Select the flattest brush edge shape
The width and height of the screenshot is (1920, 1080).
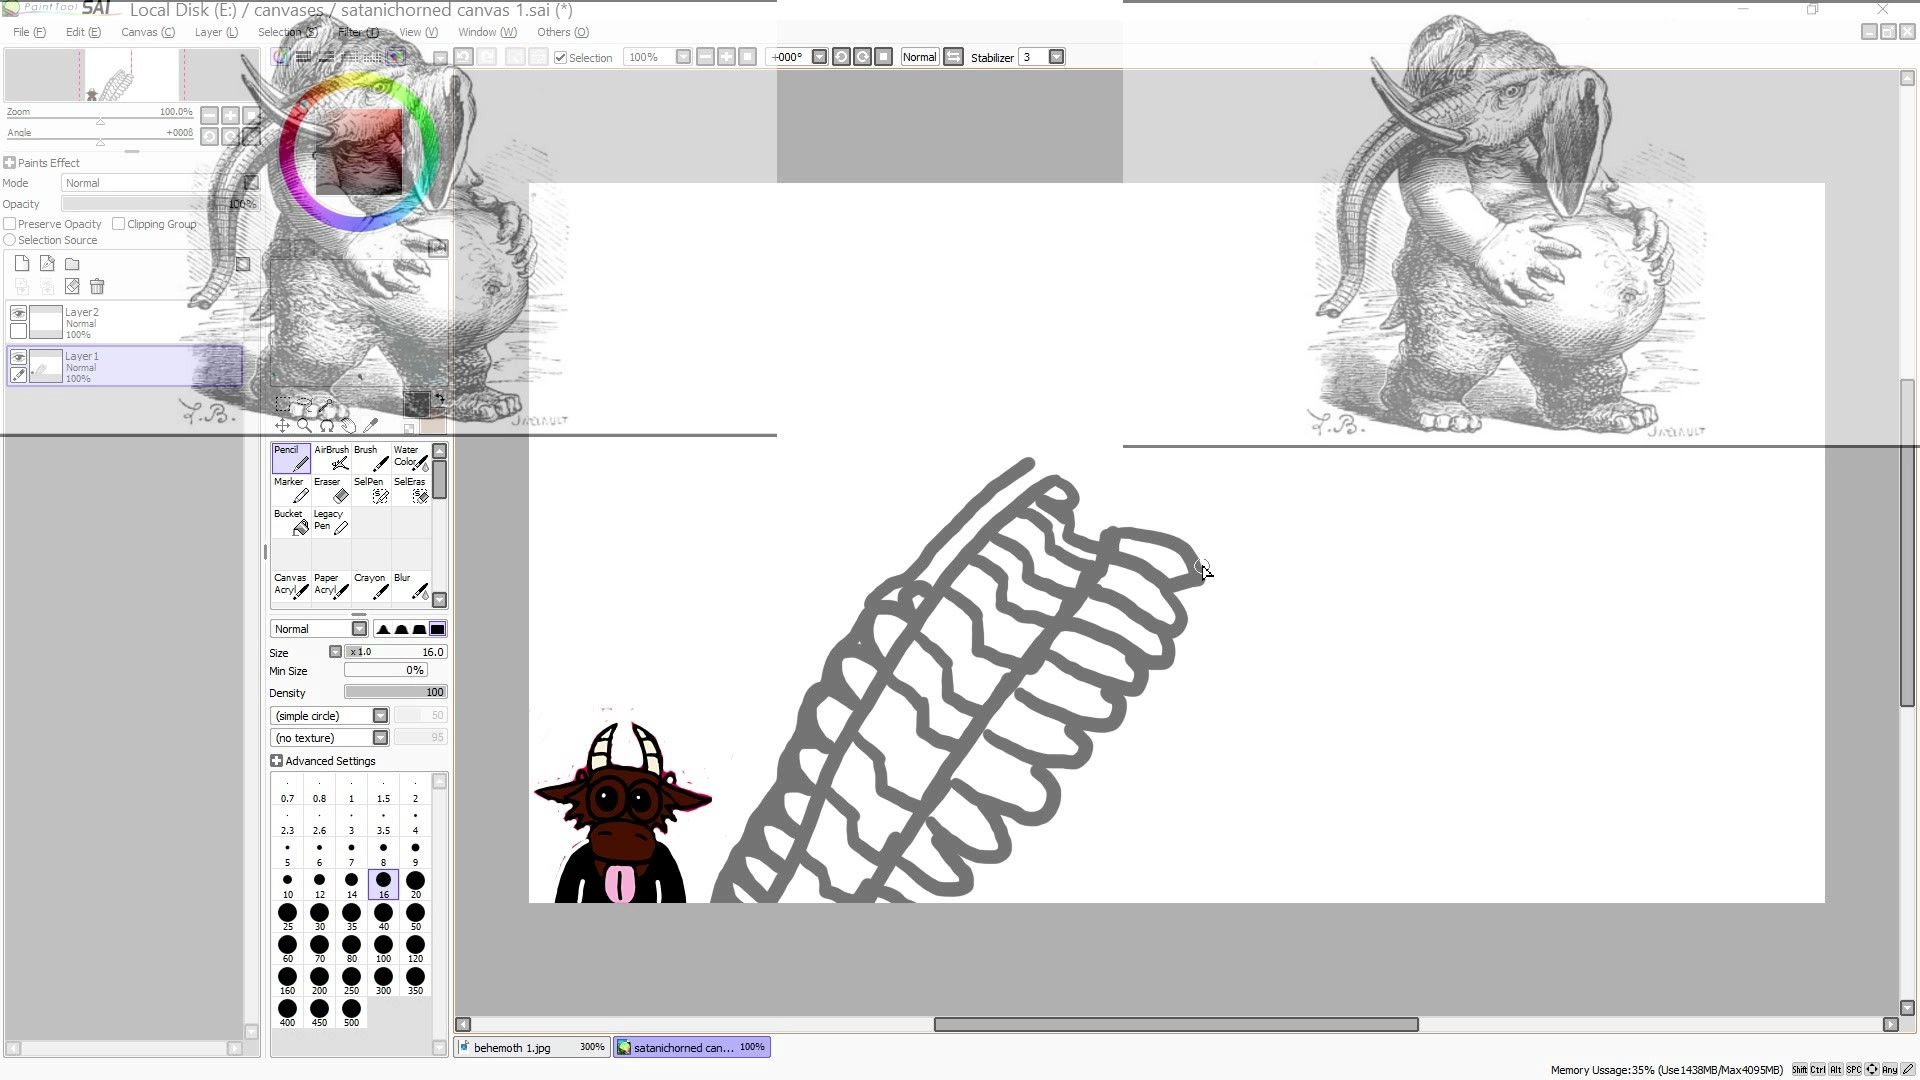[x=437, y=629]
